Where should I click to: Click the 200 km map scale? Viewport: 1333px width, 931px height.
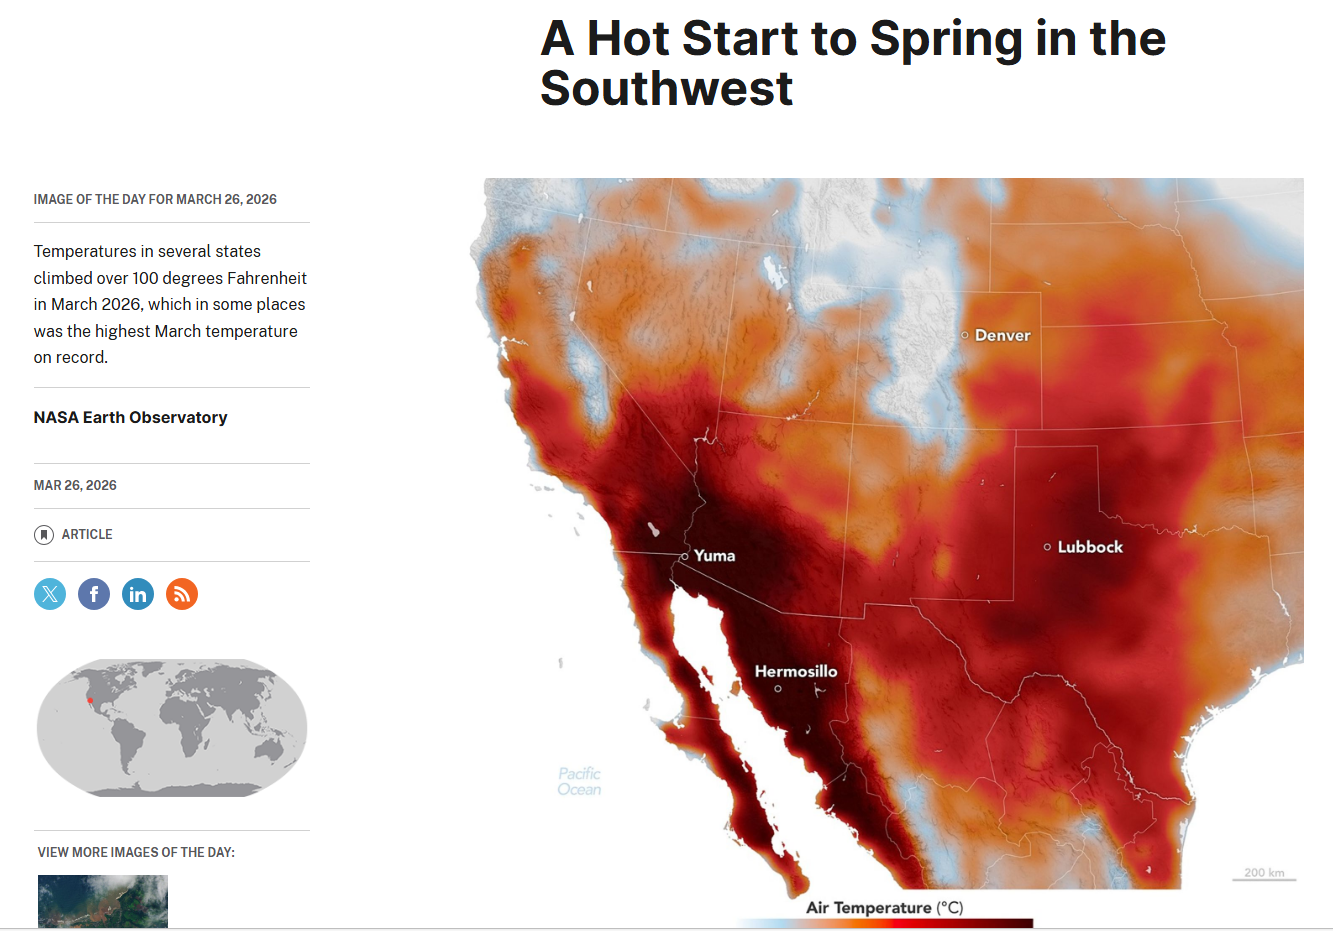pos(1264,874)
